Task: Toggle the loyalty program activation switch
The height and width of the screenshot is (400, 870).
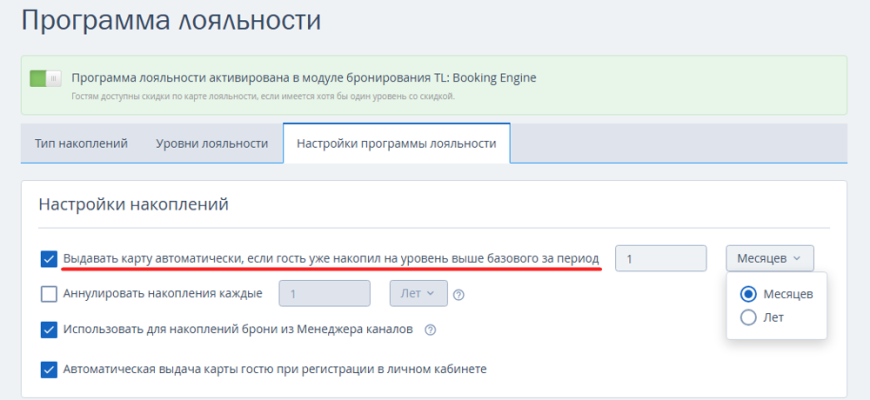Action: [46, 78]
